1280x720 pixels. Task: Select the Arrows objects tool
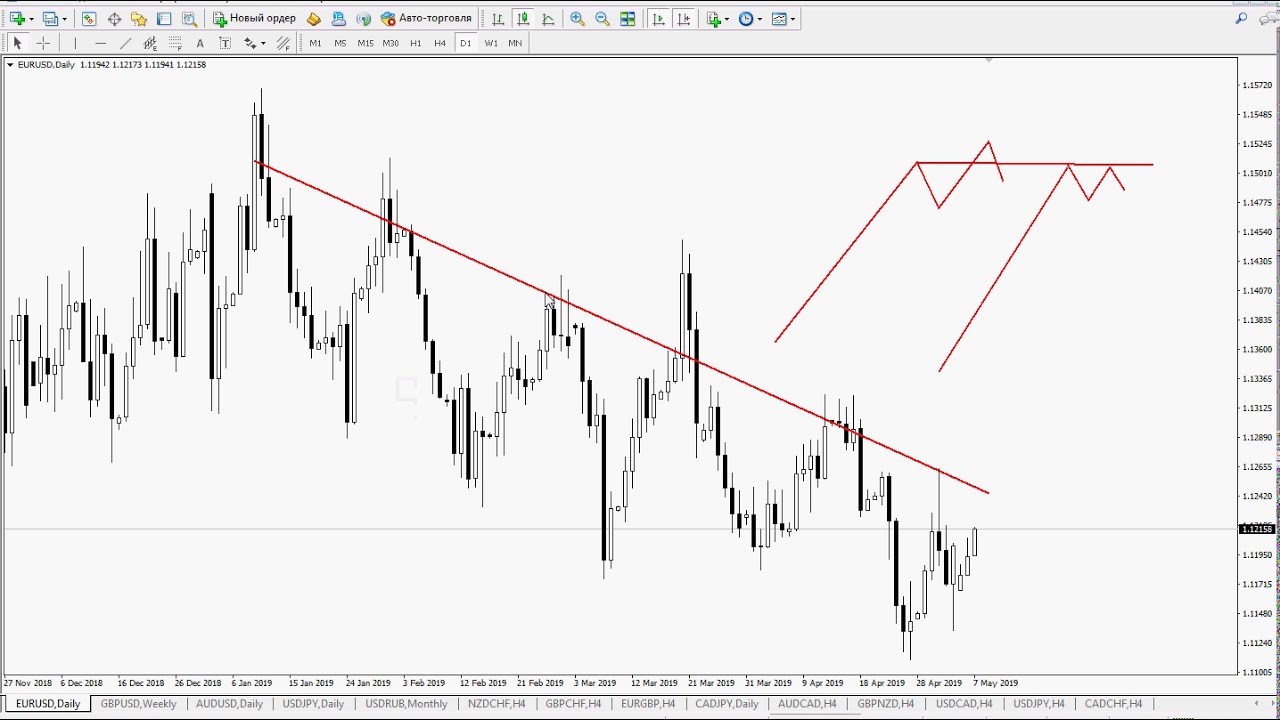[x=250, y=43]
